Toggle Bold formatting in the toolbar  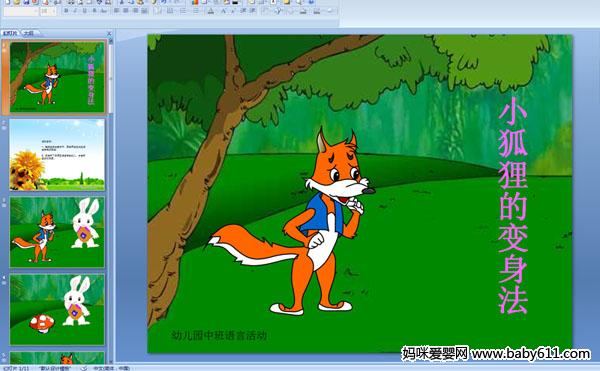tap(66, 11)
